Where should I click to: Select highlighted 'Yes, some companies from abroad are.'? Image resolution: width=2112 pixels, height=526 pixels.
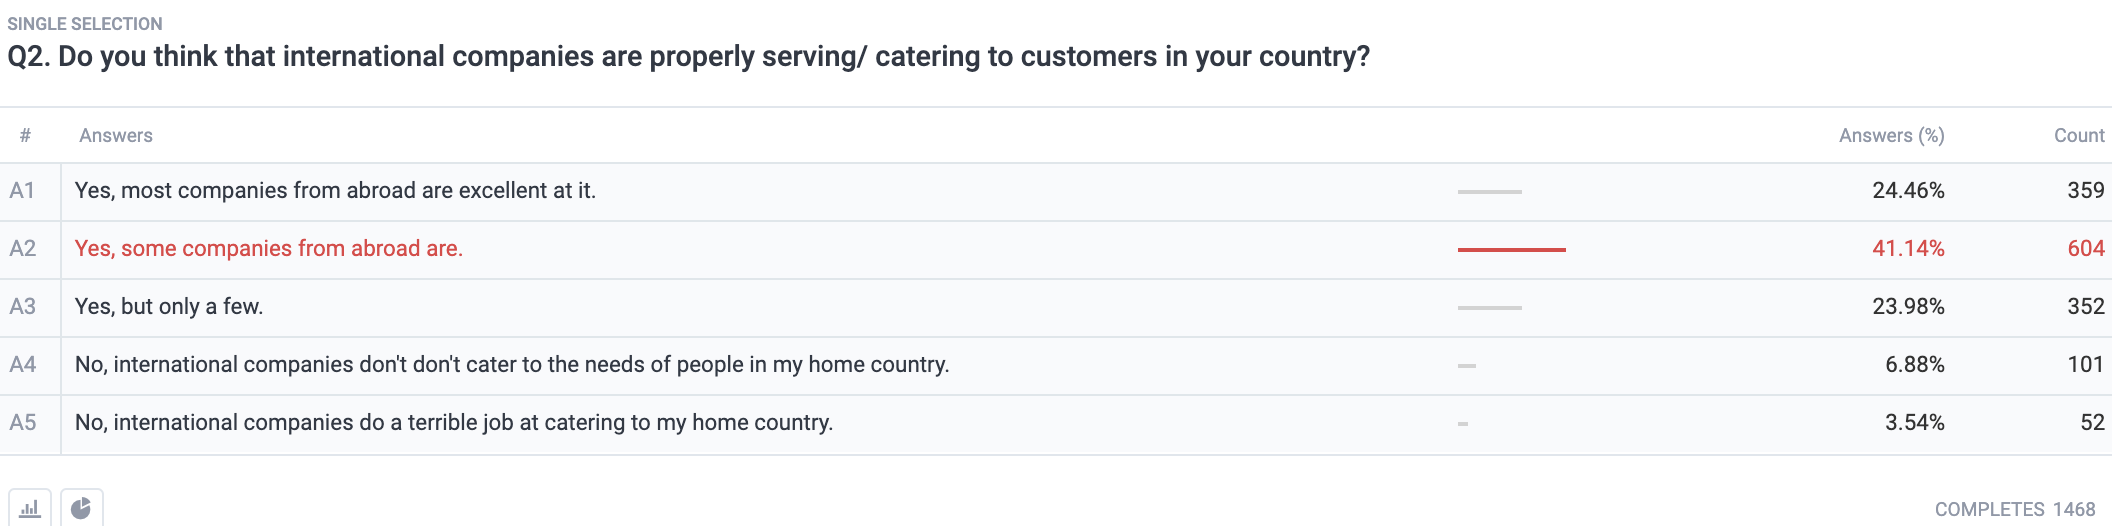click(x=269, y=249)
